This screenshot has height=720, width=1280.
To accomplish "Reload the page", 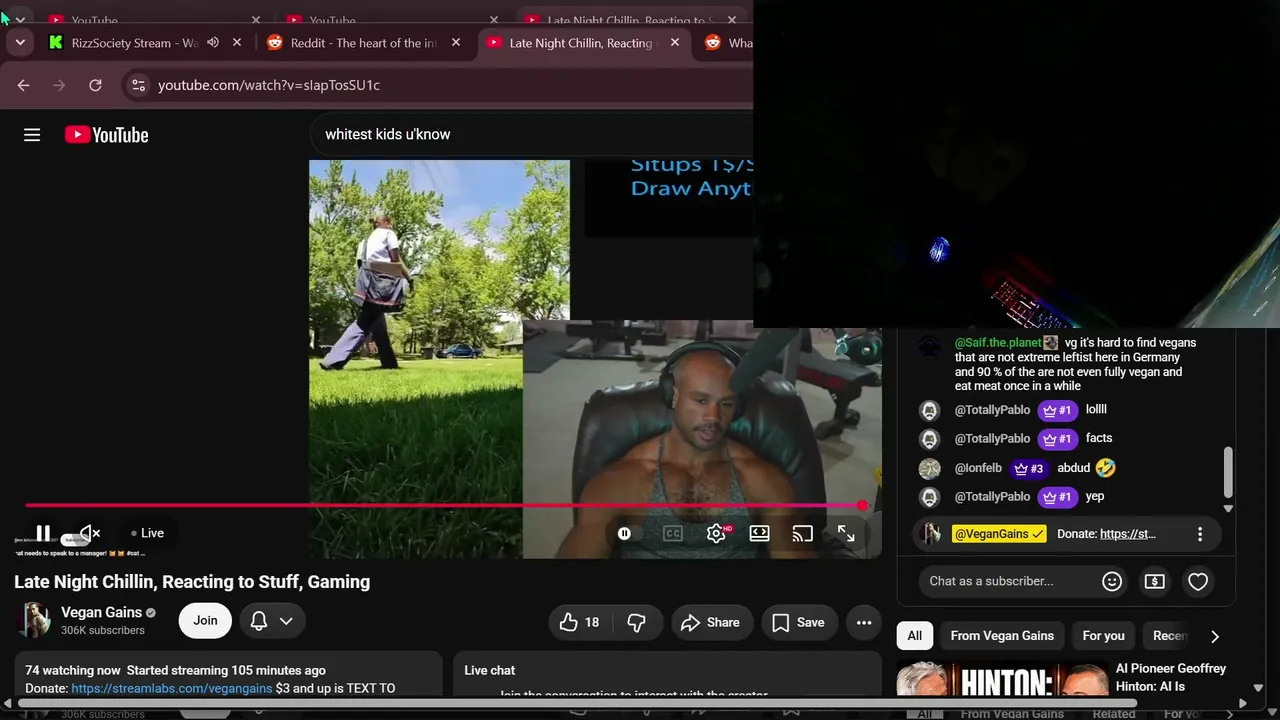I will point(95,85).
